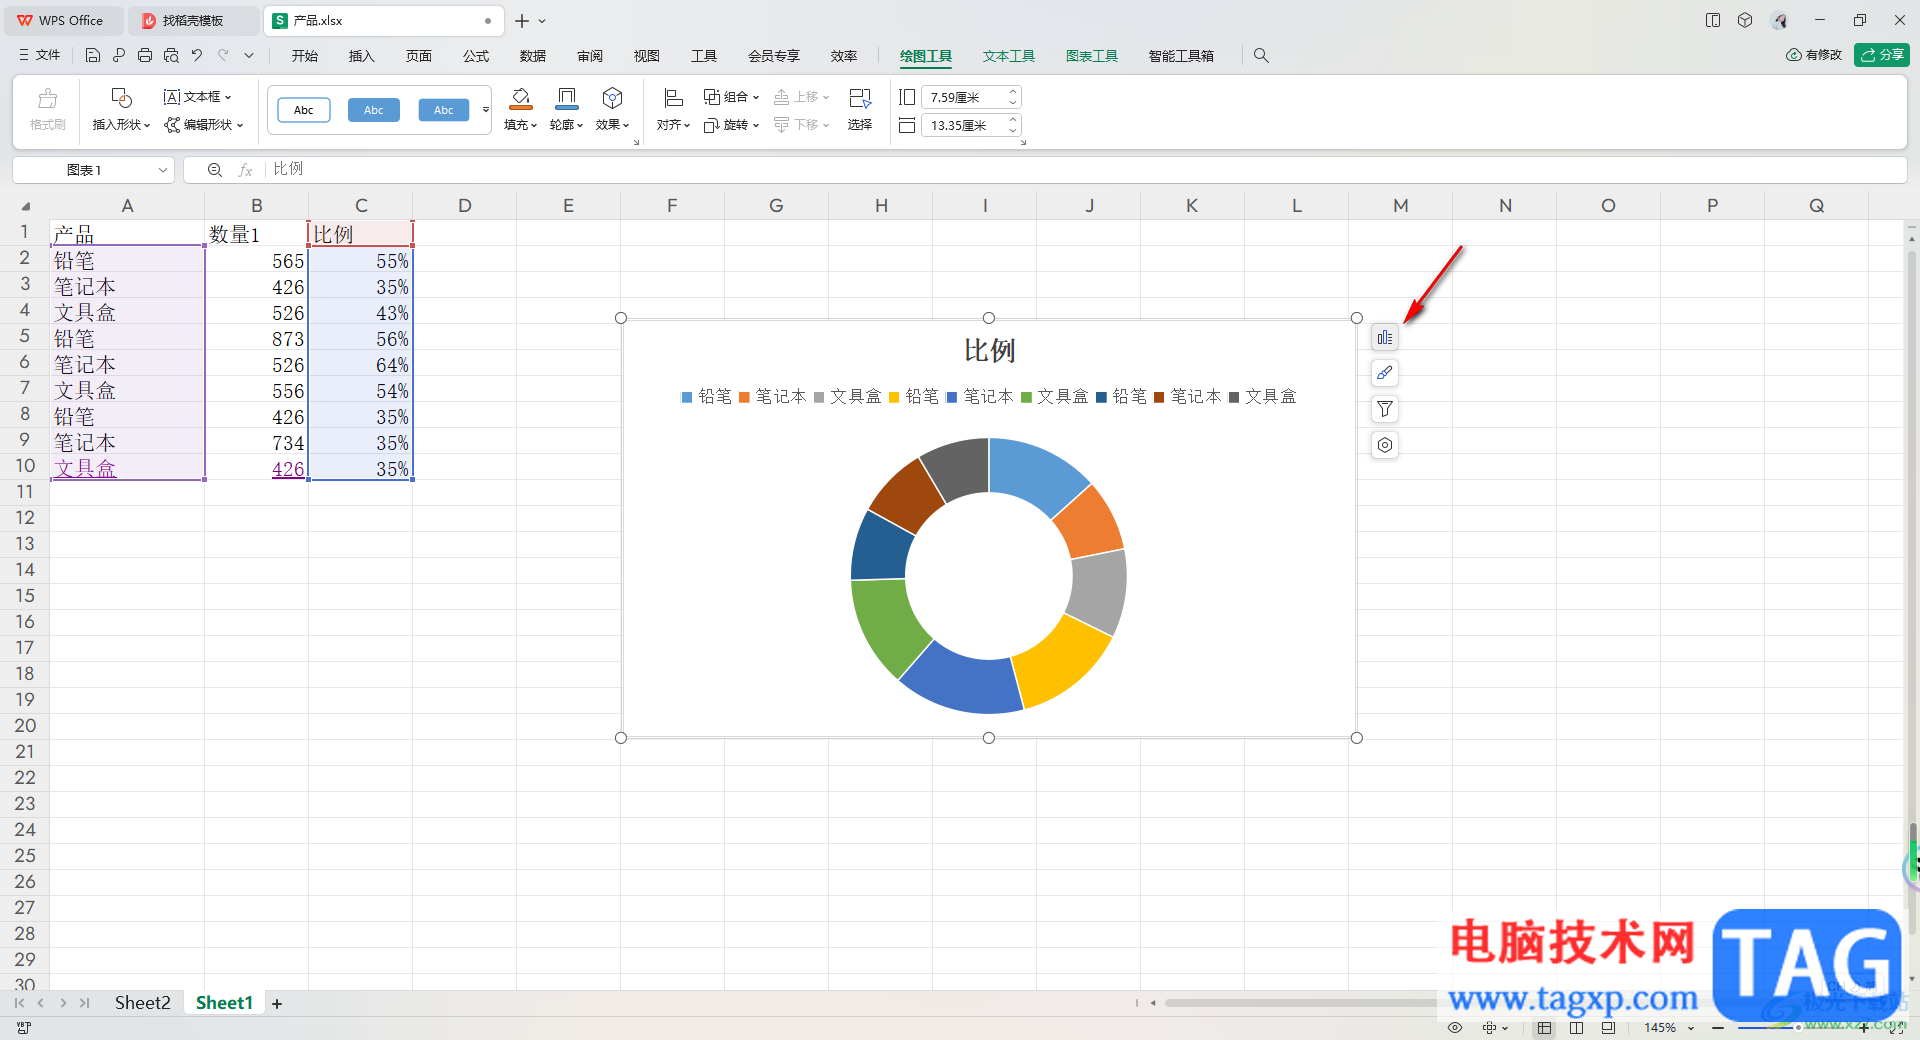Open the Group dropdown
The height and width of the screenshot is (1040, 1920).
coord(756,97)
